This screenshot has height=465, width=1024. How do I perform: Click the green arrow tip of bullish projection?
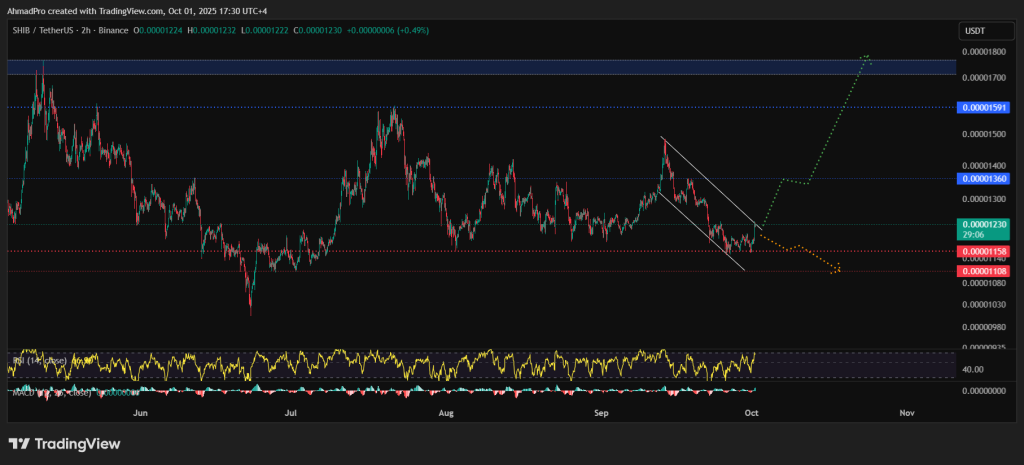[867, 56]
